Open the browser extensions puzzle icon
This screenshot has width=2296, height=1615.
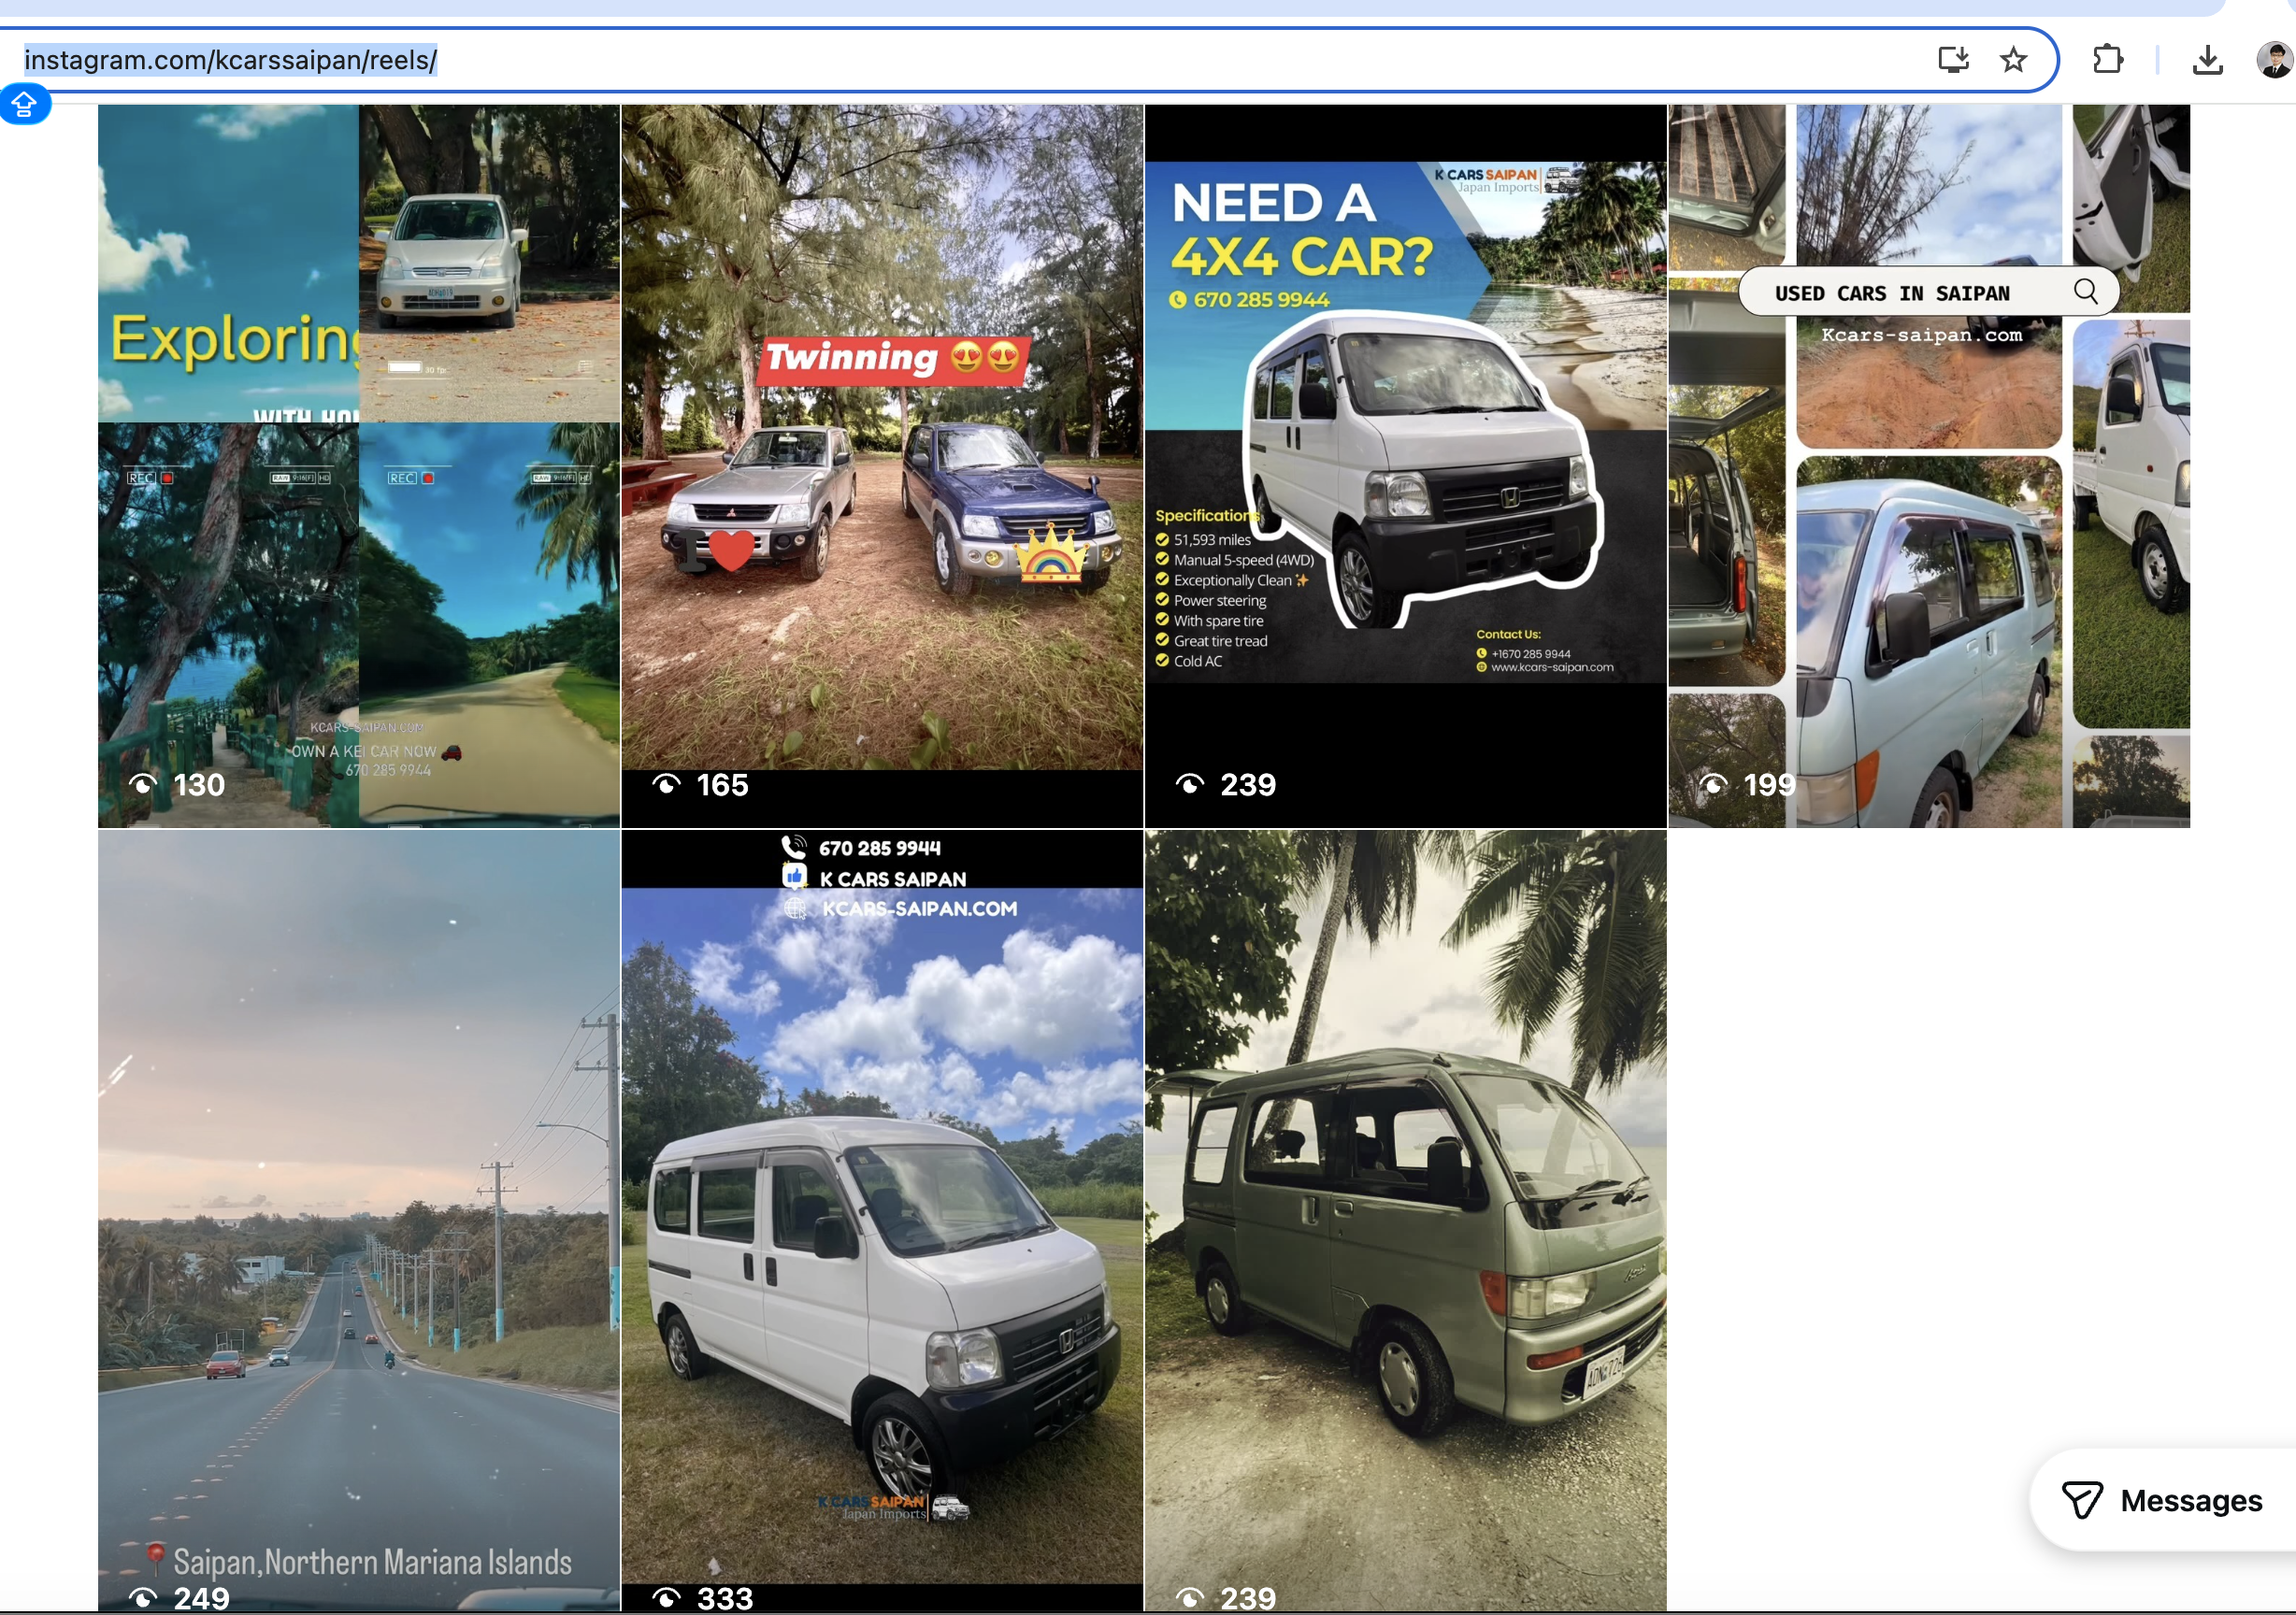(x=2107, y=60)
